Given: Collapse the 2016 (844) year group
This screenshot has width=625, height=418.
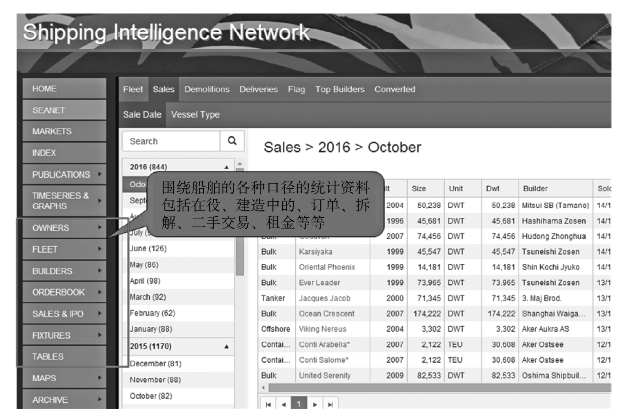Looking at the screenshot, I should pos(226,167).
